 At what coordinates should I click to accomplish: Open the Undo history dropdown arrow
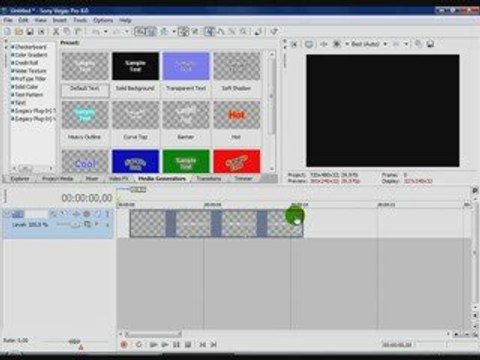(x=106, y=32)
